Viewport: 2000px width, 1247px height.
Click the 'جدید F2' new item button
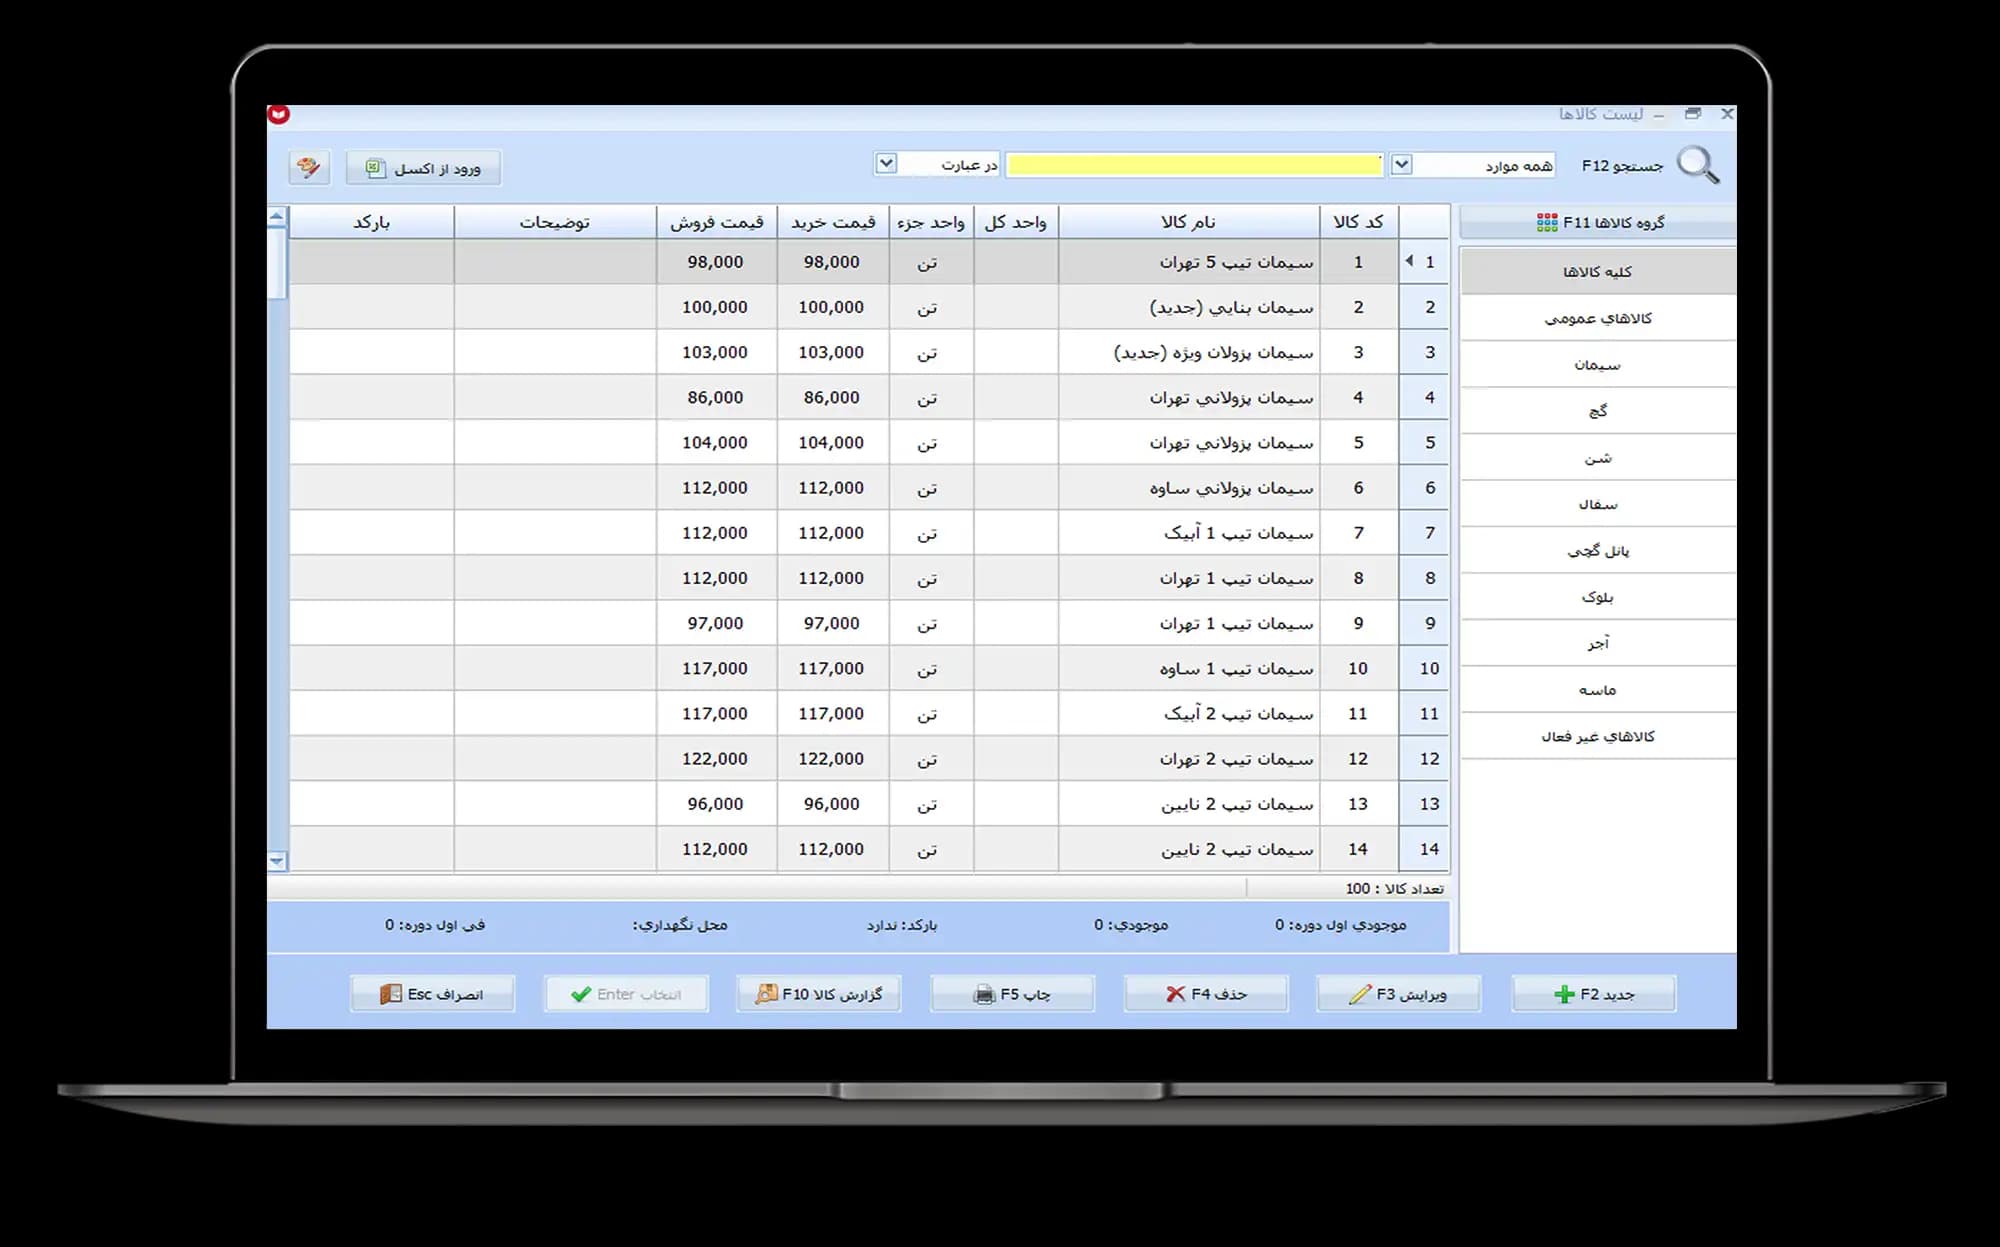(x=1593, y=994)
